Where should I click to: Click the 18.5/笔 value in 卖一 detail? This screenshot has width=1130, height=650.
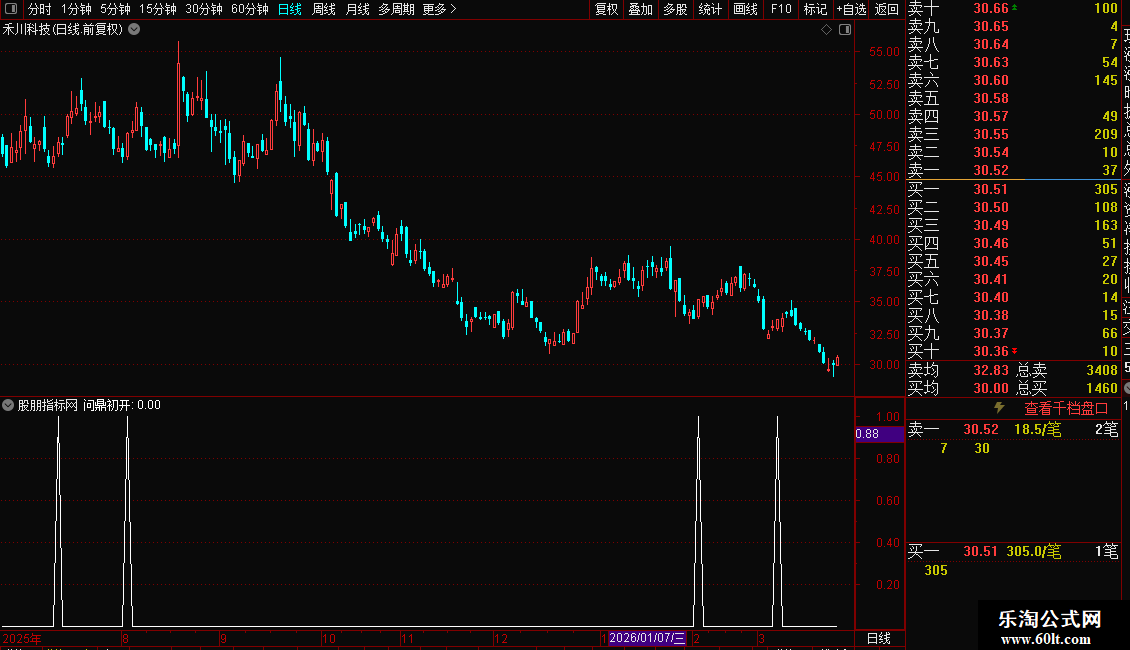(x=1038, y=429)
